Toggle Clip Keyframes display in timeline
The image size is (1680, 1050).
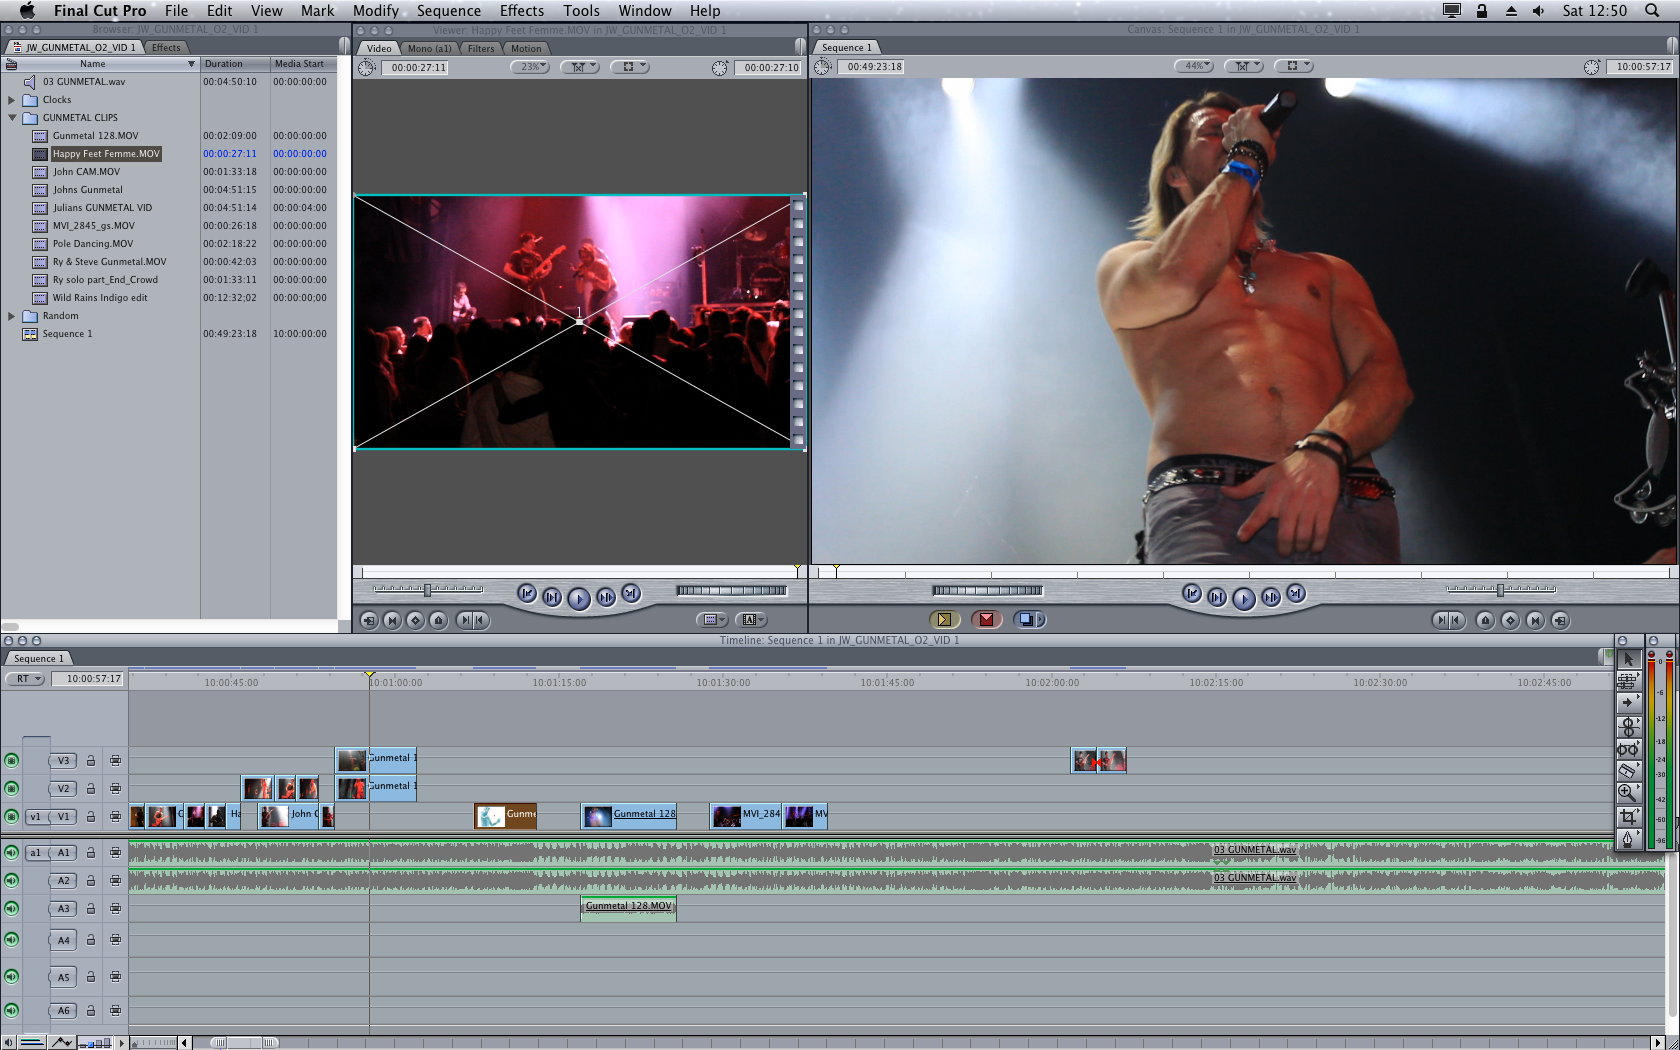click(x=32, y=1043)
